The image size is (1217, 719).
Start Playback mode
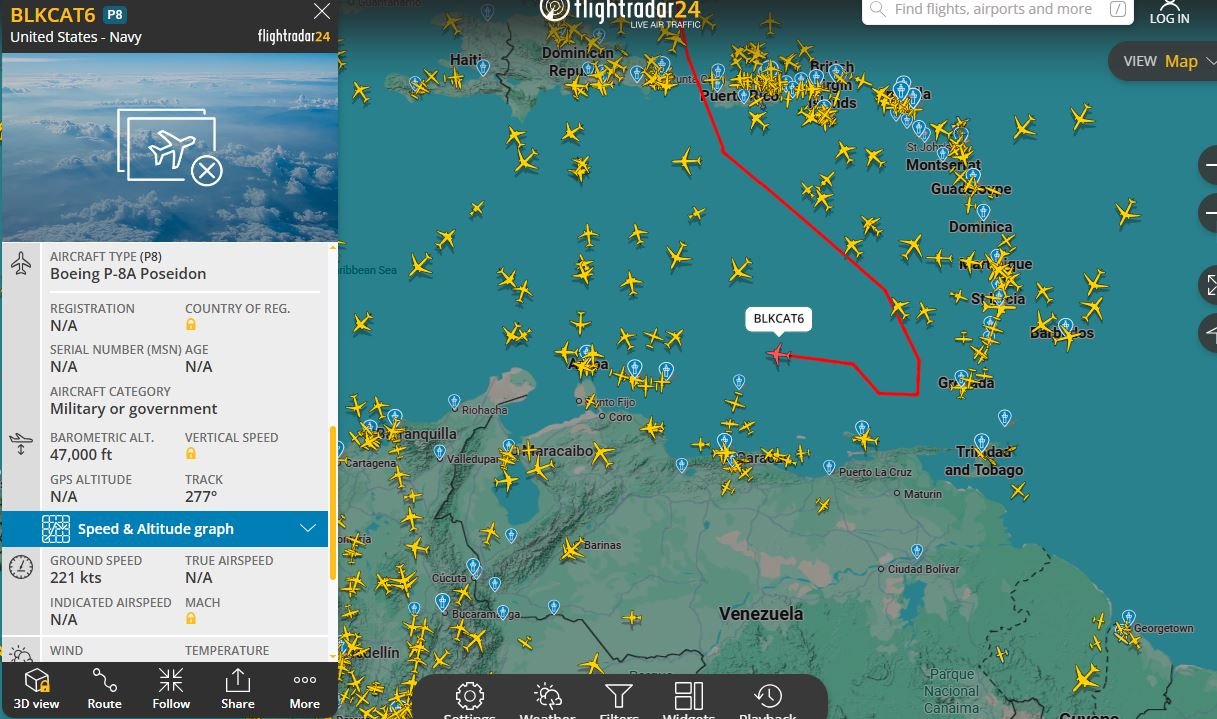click(x=767, y=701)
